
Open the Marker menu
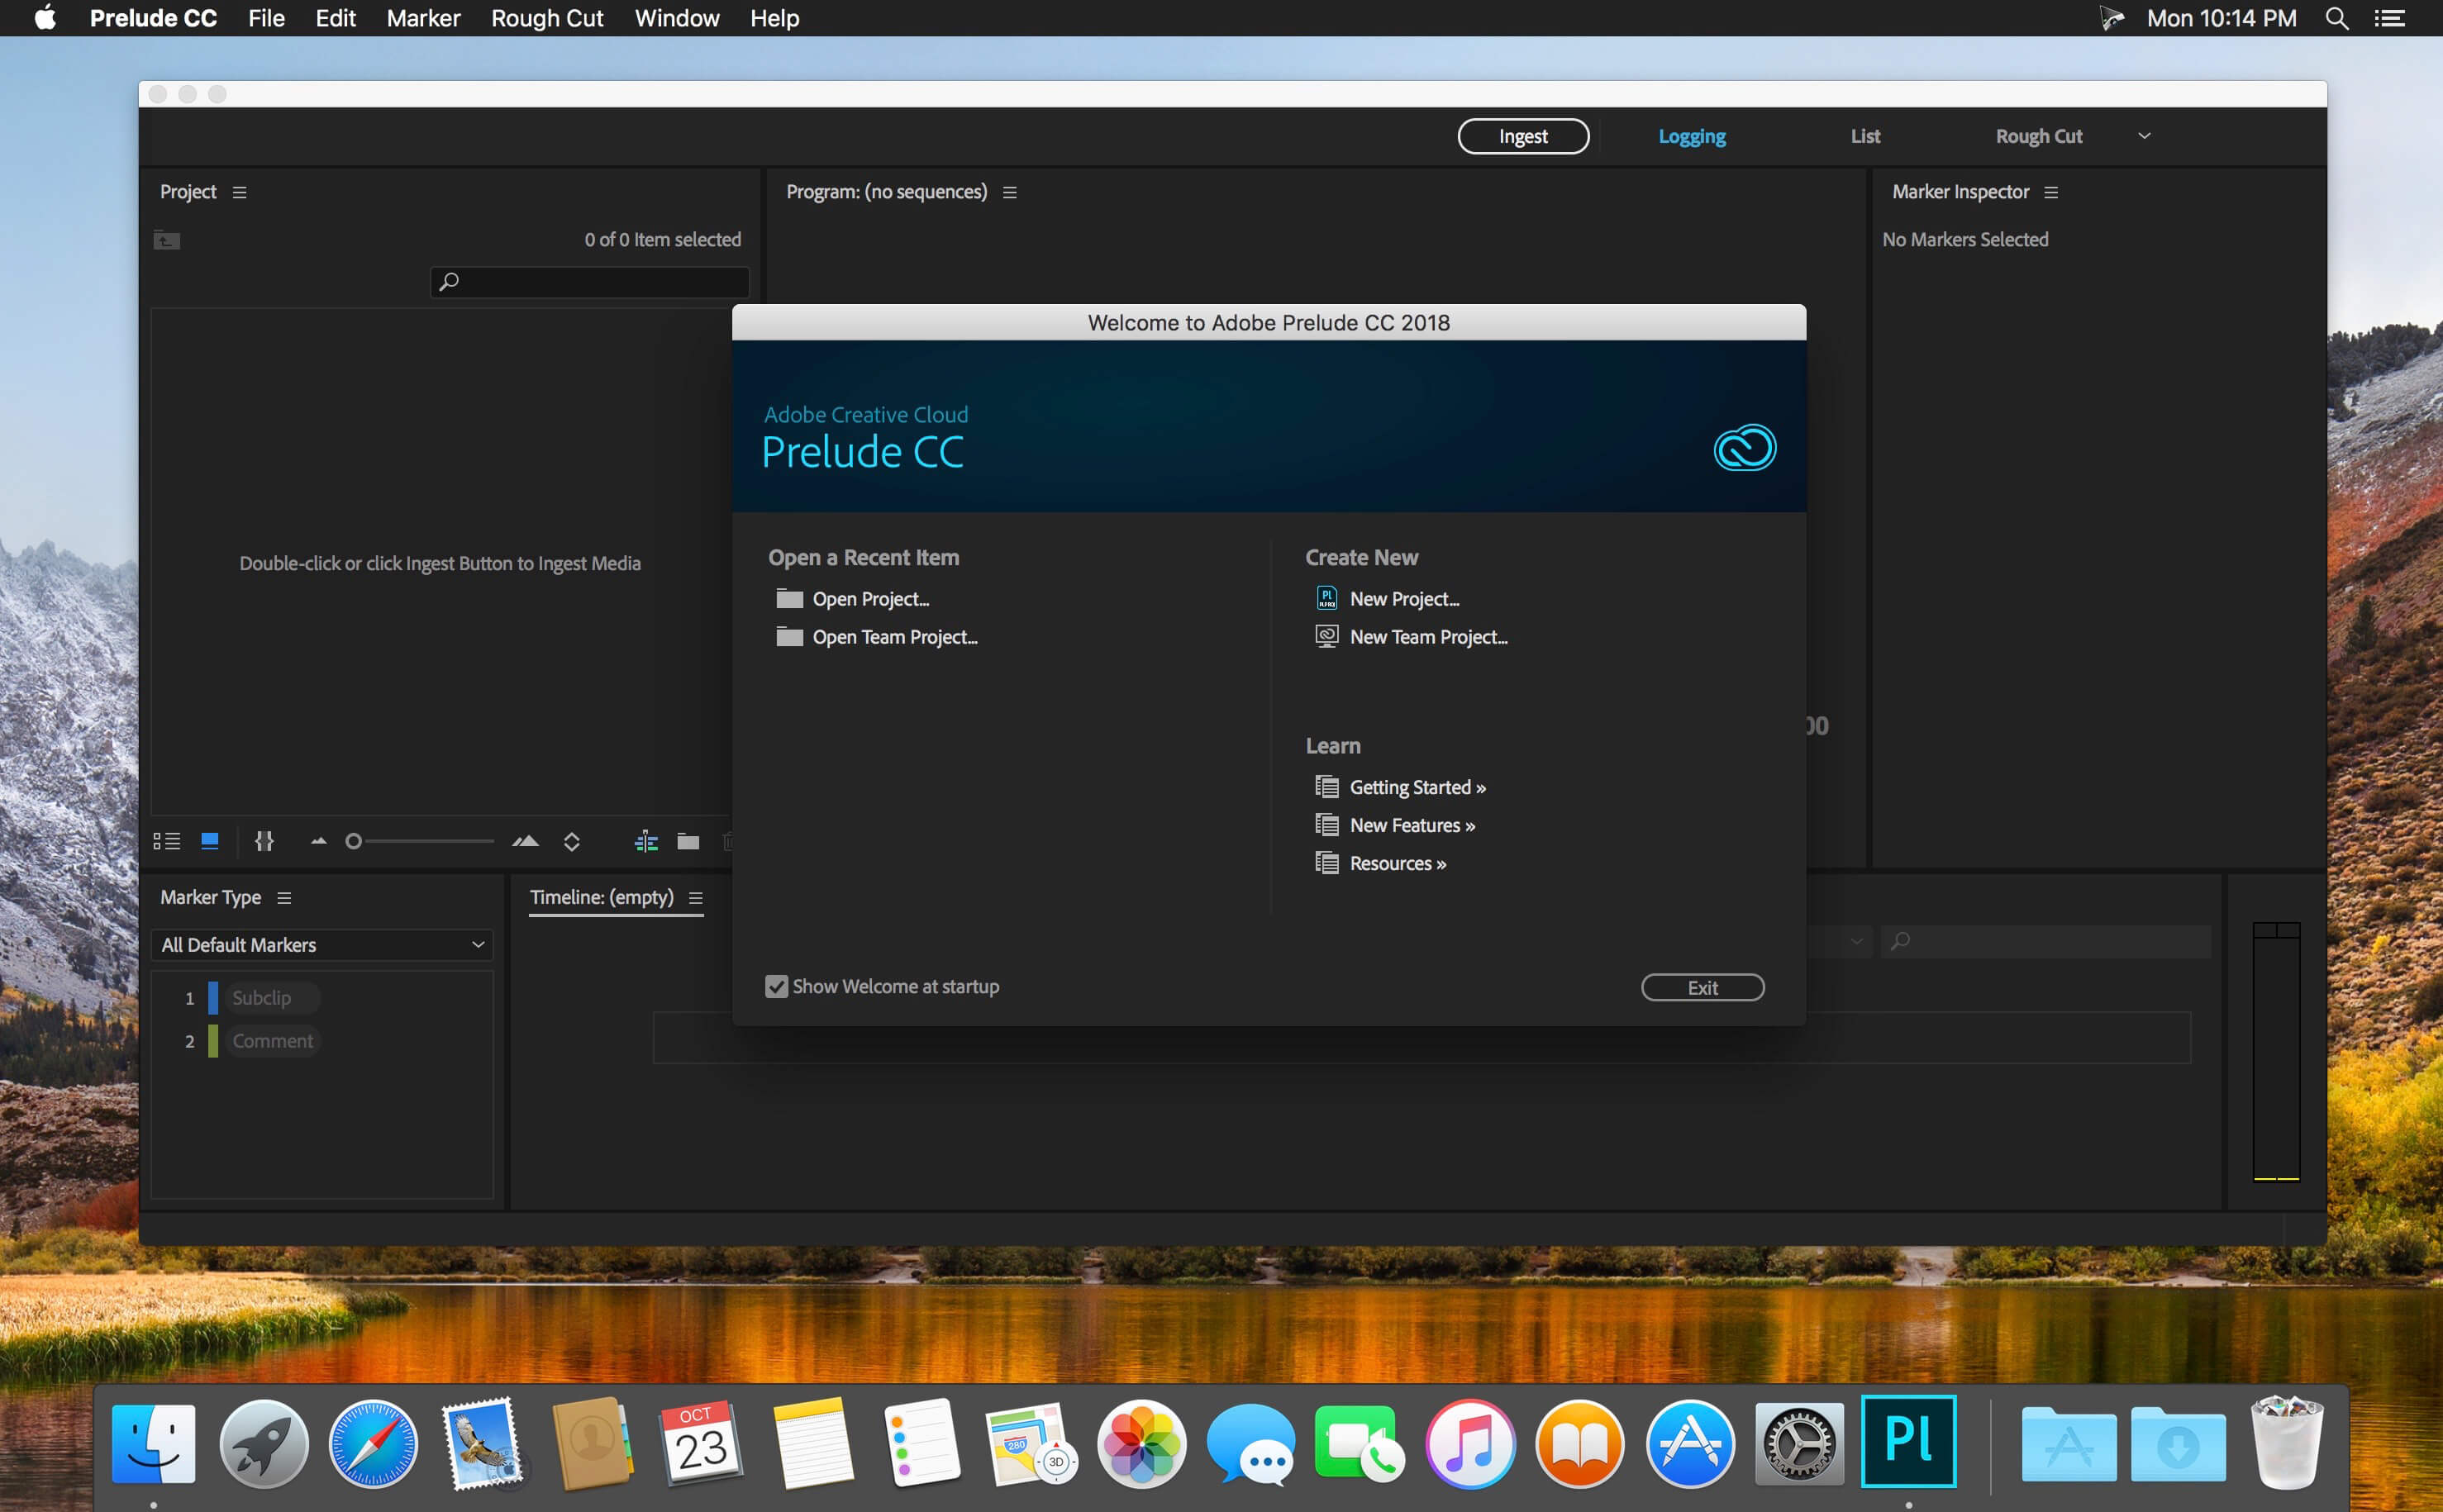click(423, 18)
